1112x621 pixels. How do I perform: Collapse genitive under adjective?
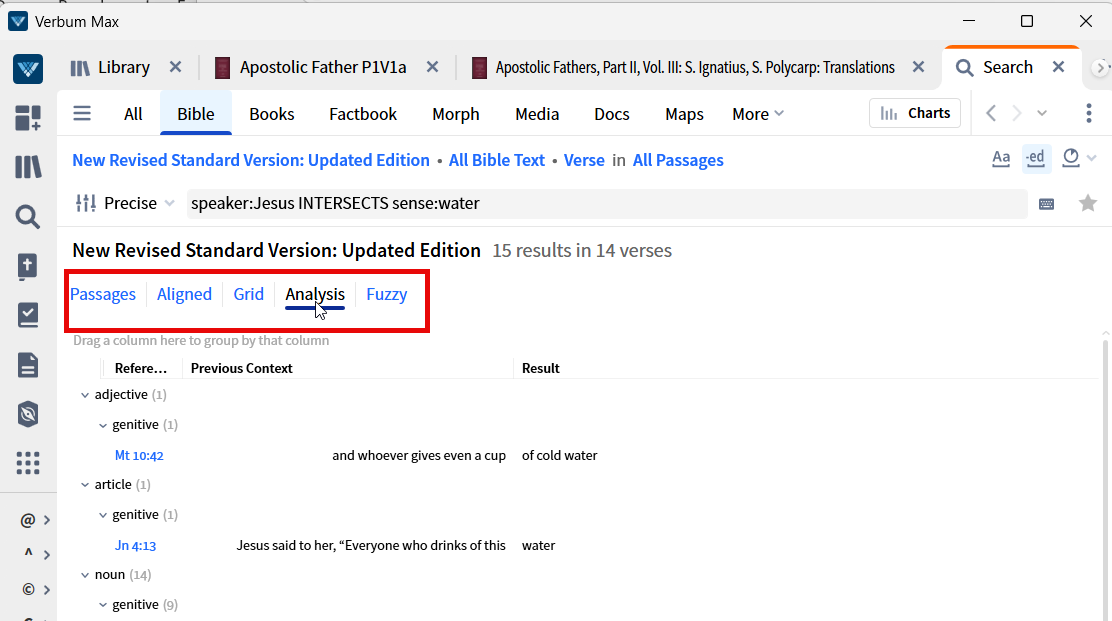[x=103, y=425]
